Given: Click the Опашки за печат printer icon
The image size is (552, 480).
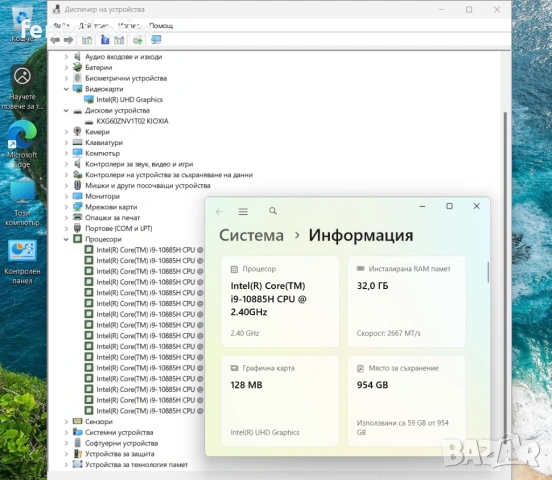Looking at the screenshot, I should (x=77, y=218).
